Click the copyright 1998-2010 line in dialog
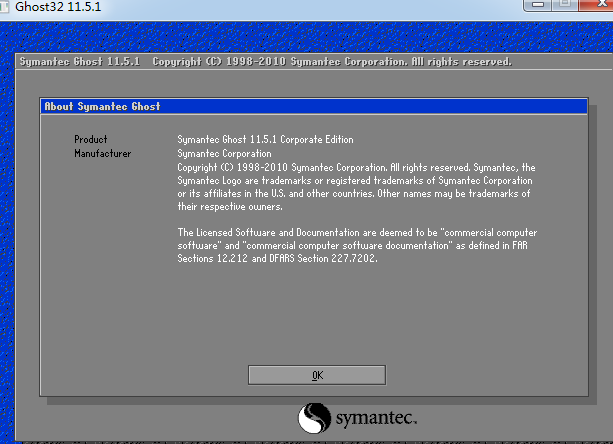Screen dimensions: 613x444 [356, 167]
